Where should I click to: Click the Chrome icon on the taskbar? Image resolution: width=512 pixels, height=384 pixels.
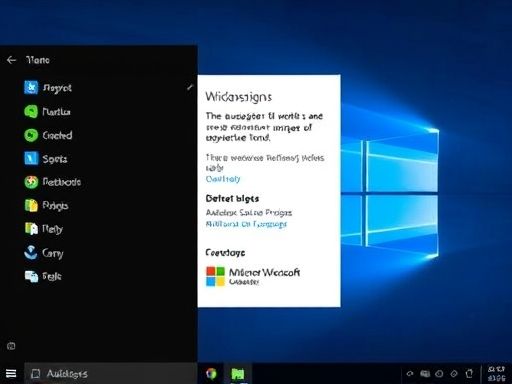click(211, 374)
